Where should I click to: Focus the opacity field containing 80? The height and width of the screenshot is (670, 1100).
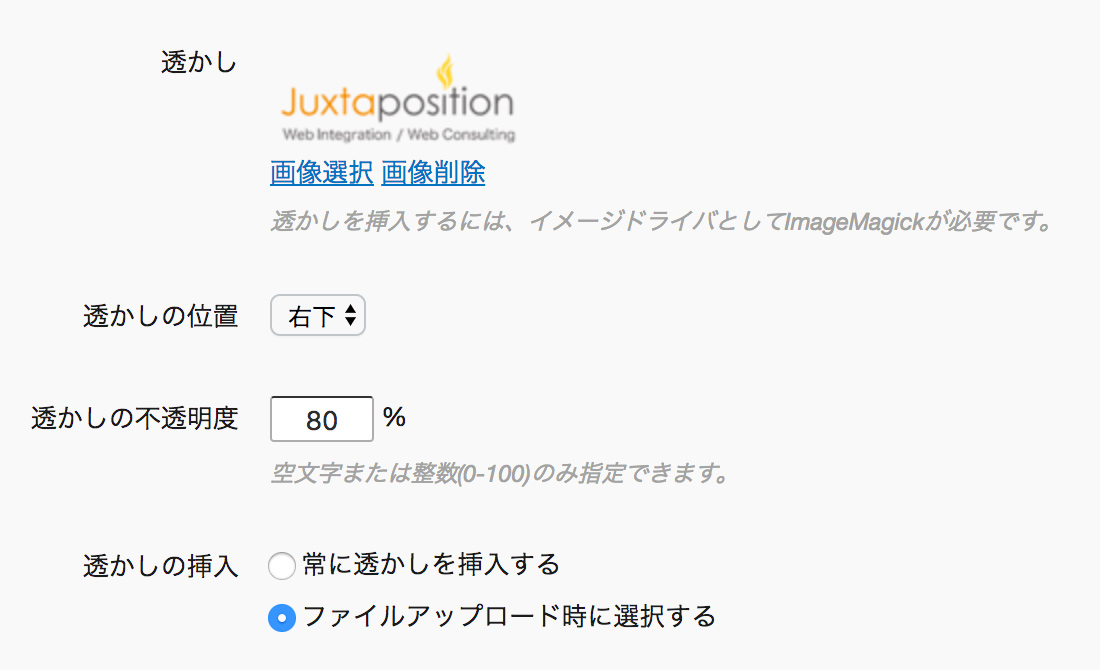pos(322,419)
